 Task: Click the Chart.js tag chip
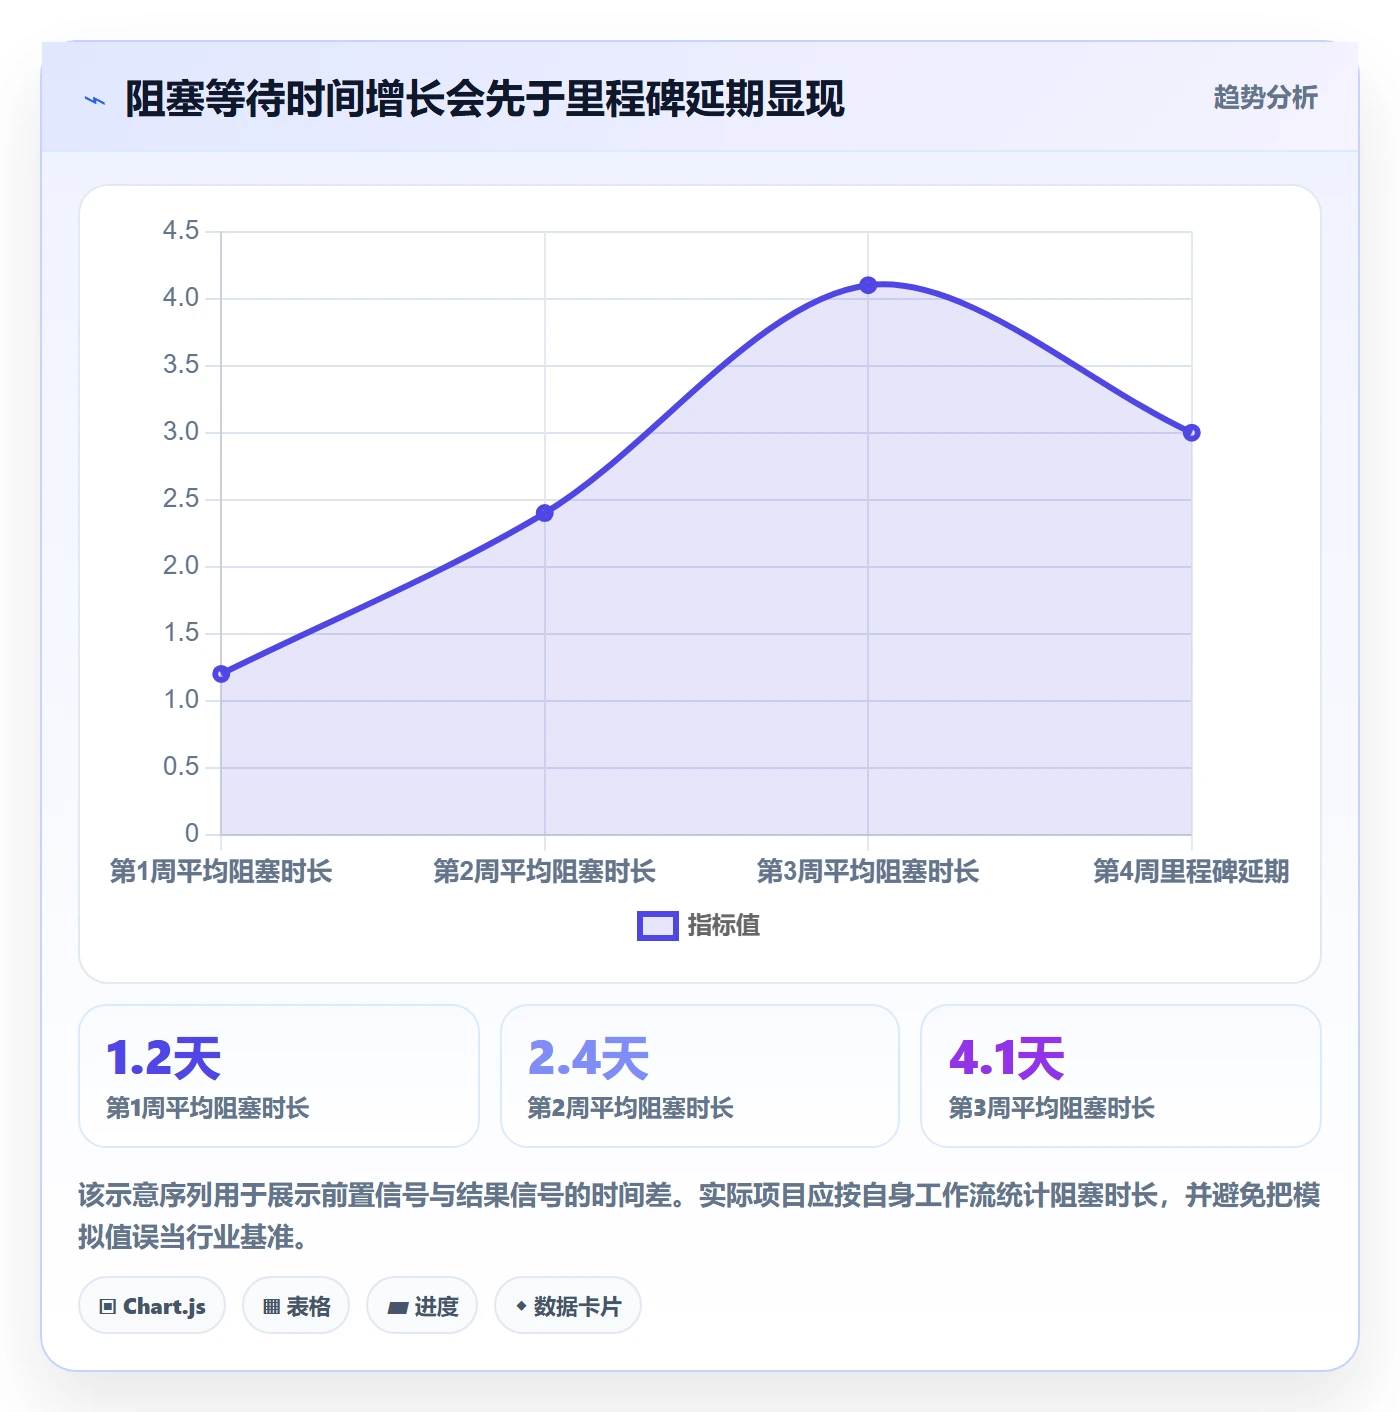[152, 1305]
